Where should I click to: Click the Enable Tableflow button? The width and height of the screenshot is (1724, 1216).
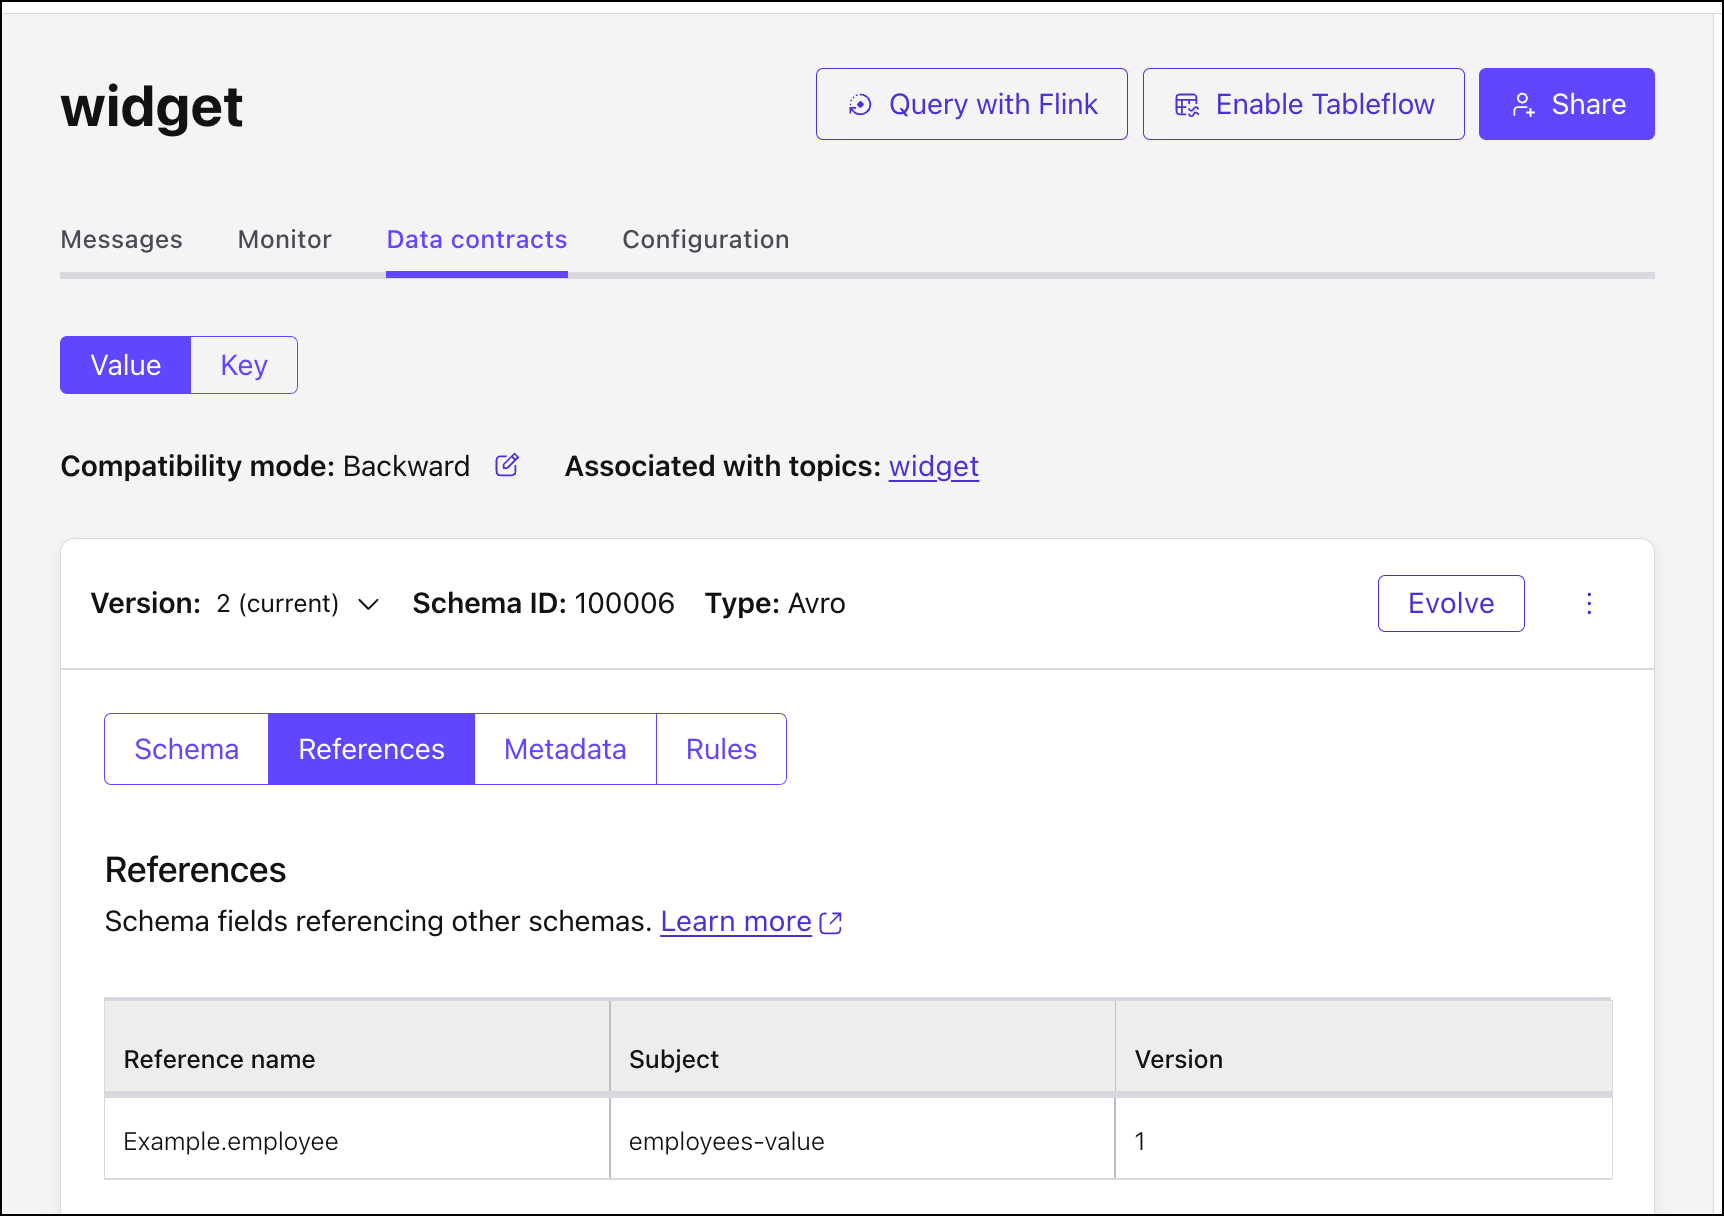click(1303, 104)
